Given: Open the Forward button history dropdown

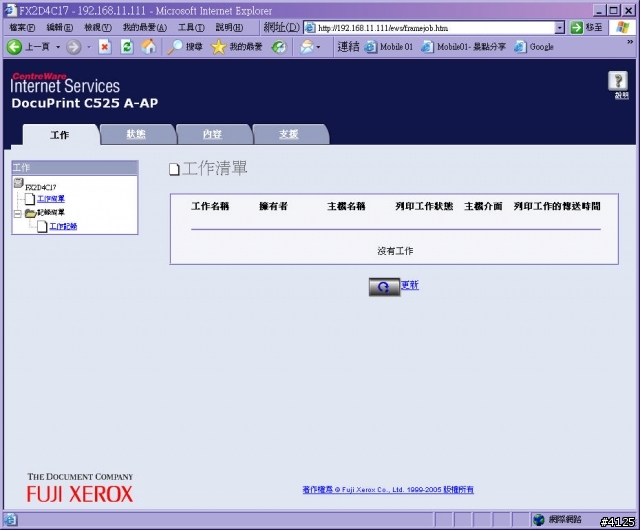Looking at the screenshot, I should click(89, 47).
